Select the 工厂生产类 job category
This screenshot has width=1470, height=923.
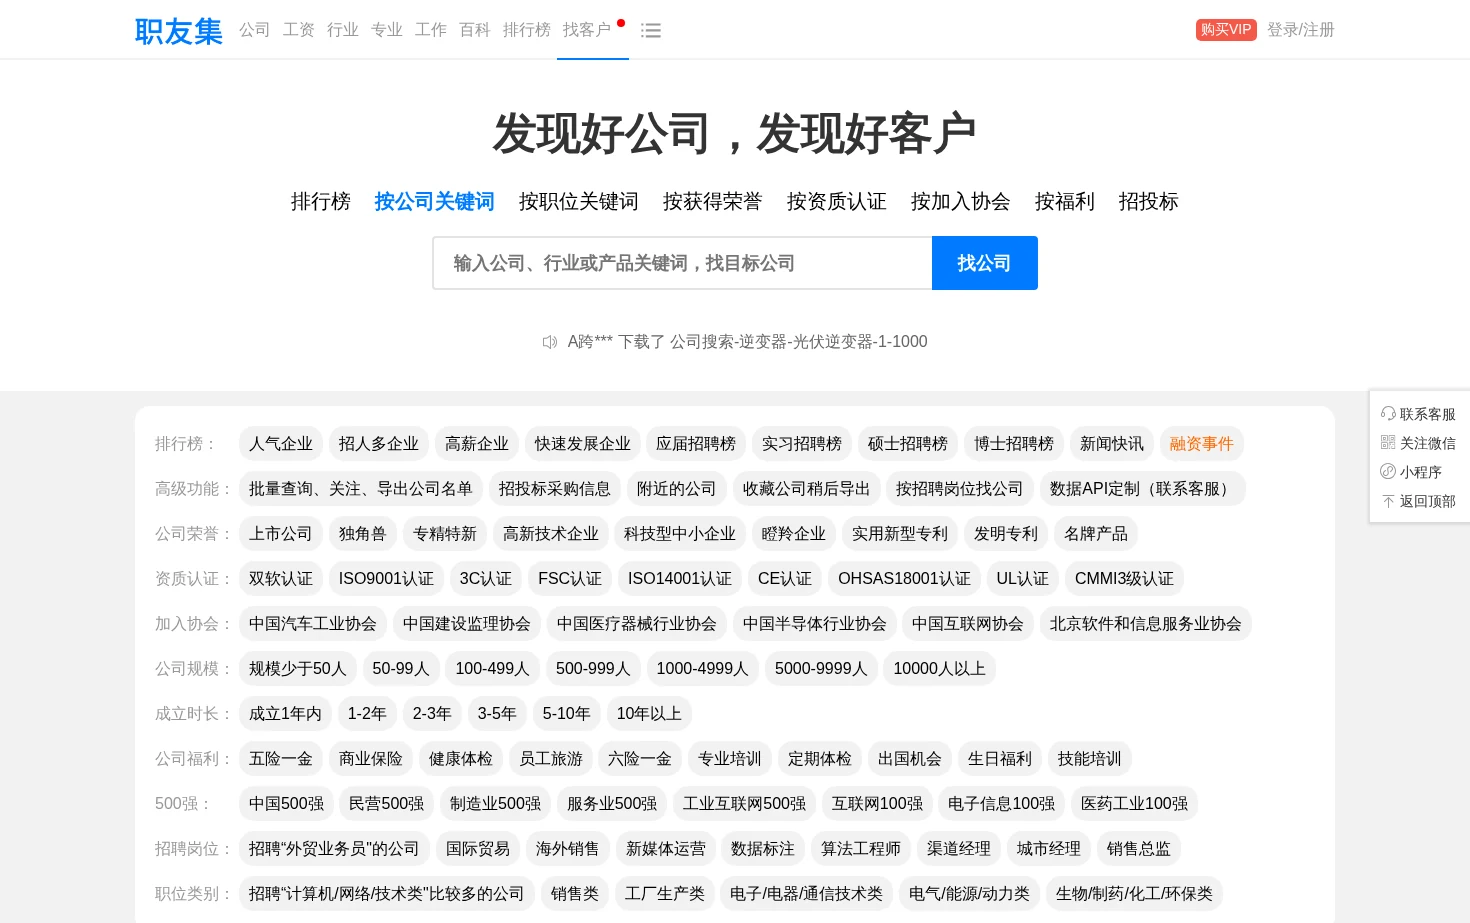665,894
